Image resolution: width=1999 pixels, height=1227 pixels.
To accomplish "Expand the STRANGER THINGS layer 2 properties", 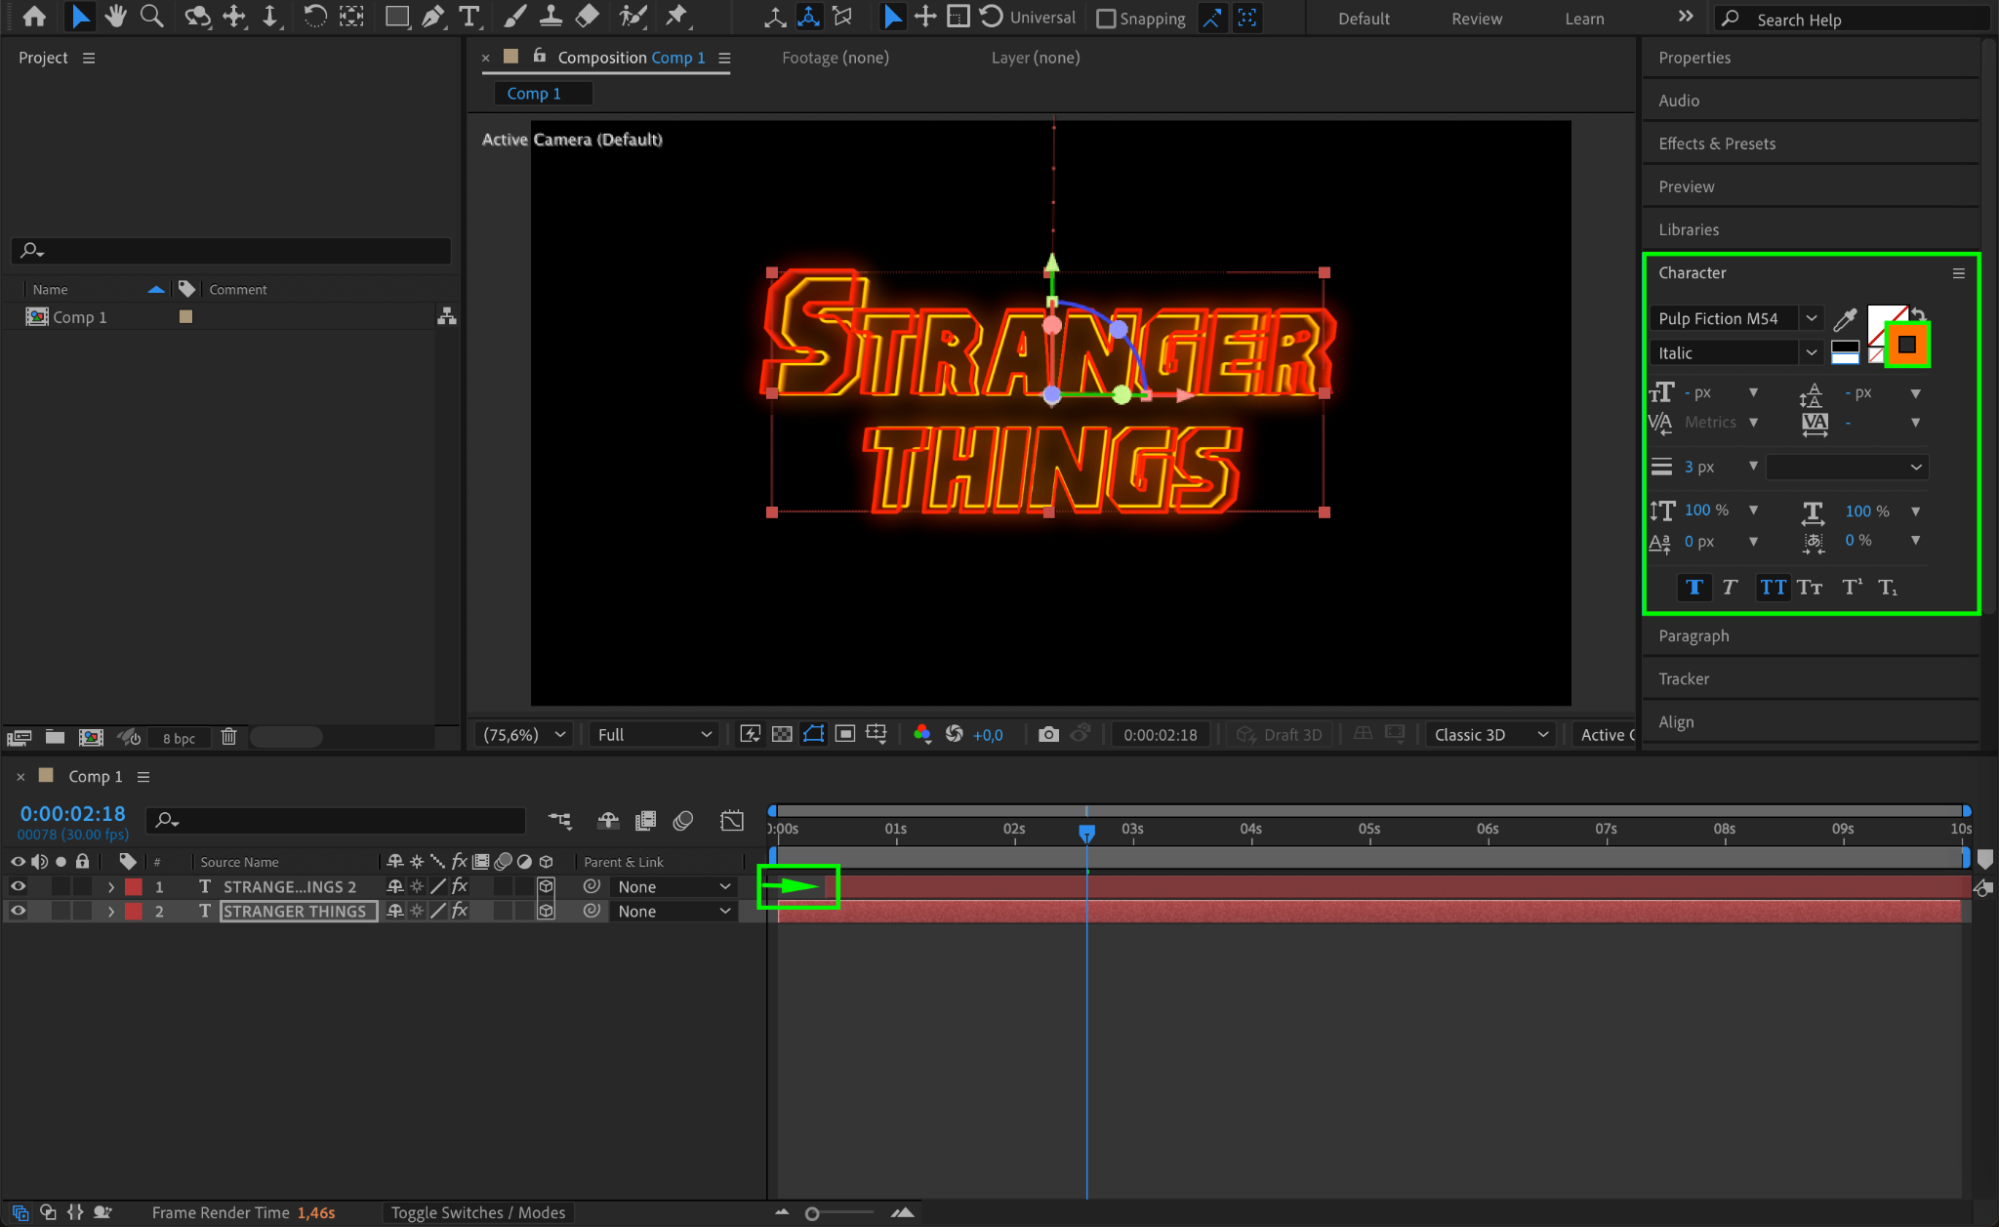I will [x=111, y=911].
